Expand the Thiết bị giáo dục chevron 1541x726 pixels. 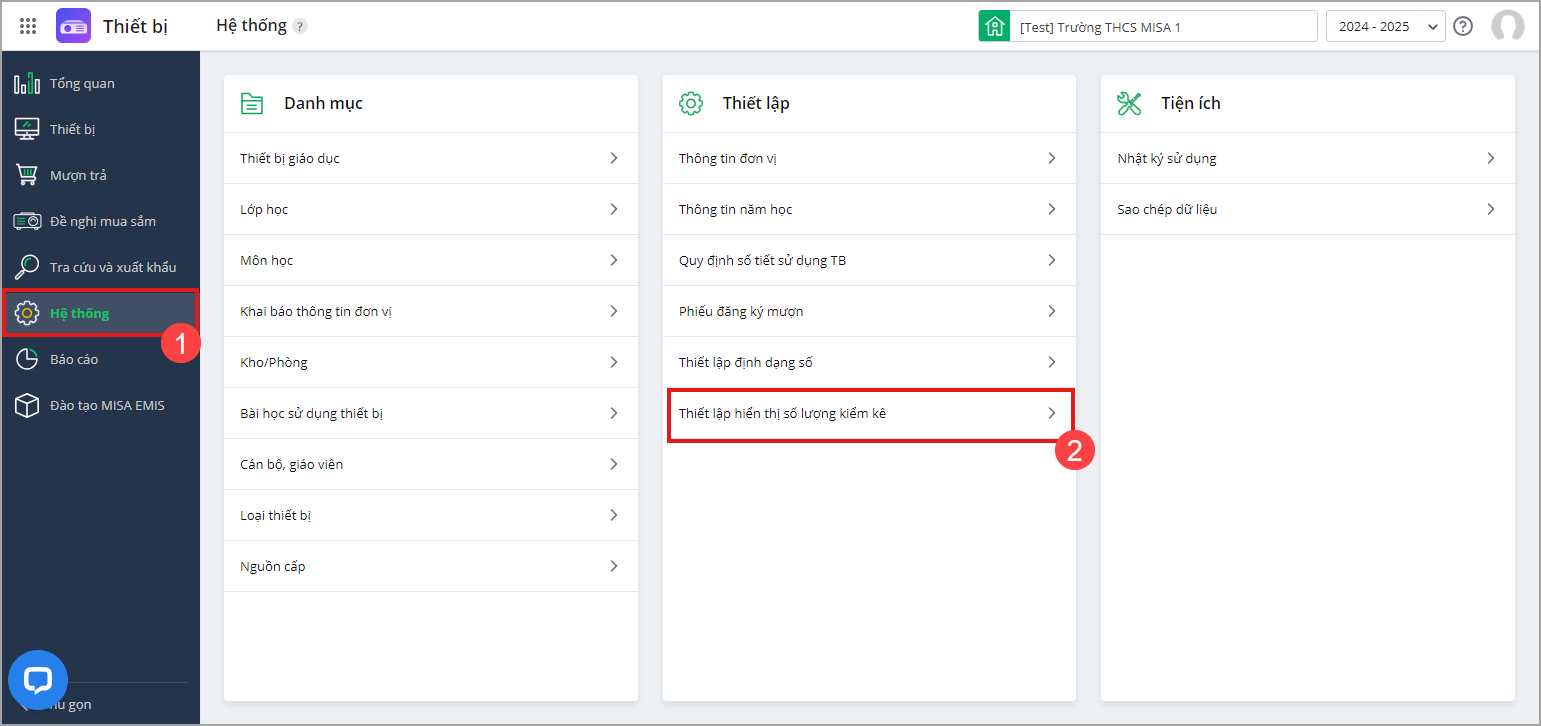point(613,158)
